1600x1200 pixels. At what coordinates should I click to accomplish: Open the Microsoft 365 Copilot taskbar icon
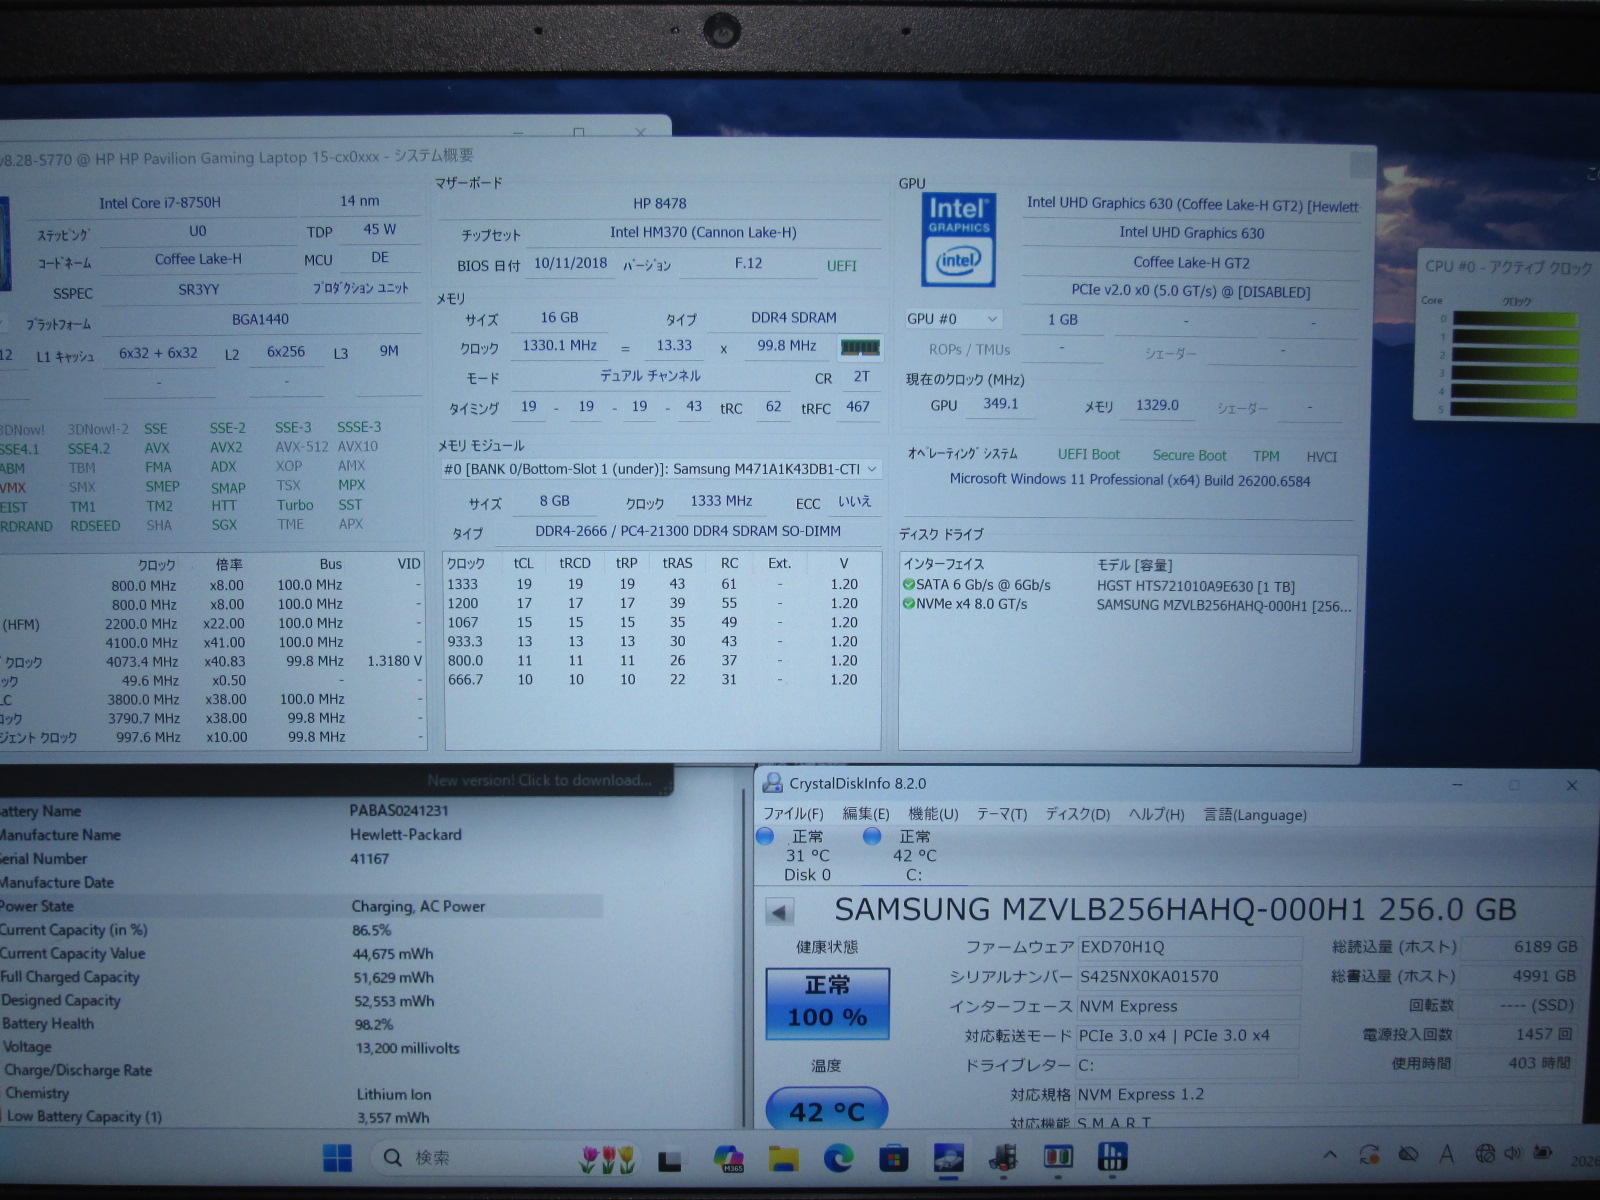click(x=728, y=1158)
